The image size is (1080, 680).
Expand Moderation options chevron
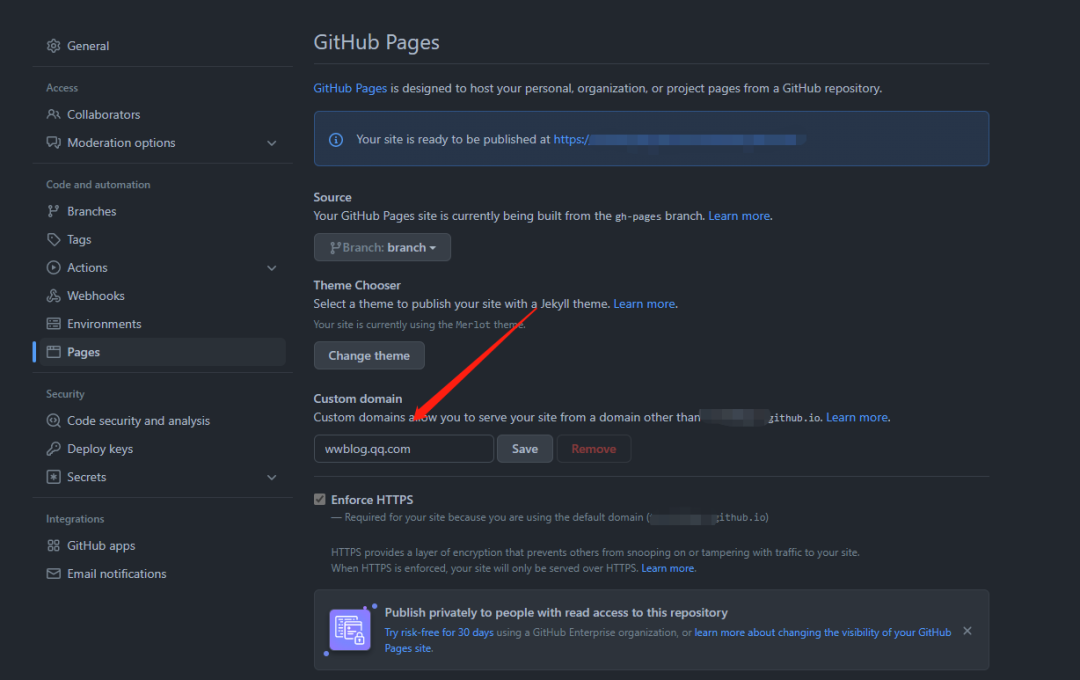click(271, 143)
